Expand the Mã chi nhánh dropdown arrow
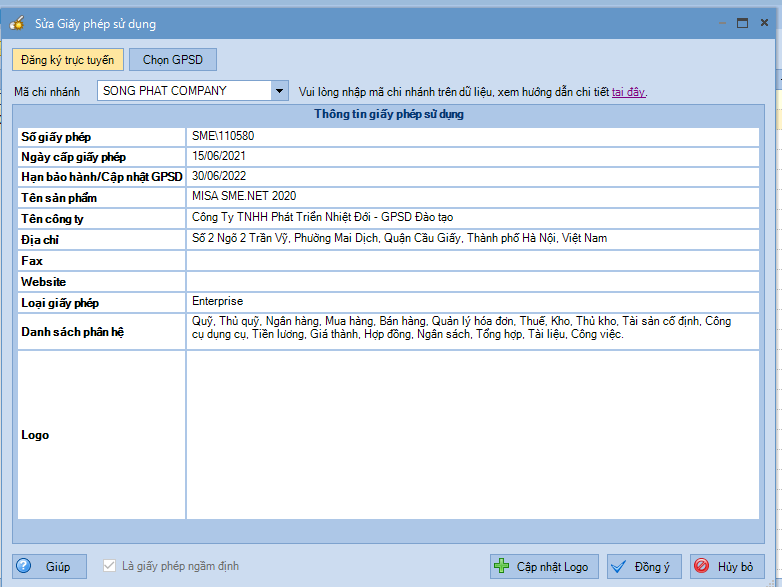782x587 pixels. (x=279, y=91)
